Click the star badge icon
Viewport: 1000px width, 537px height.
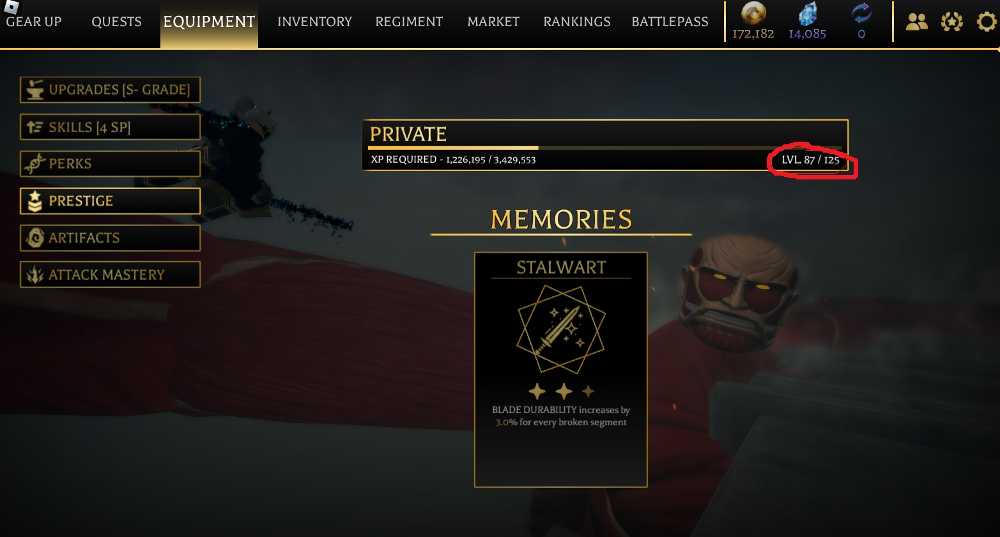coord(952,22)
